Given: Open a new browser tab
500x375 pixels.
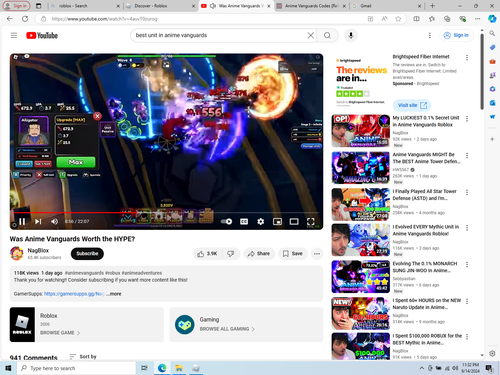Looking at the screenshot, I should pyautogui.click(x=432, y=6).
